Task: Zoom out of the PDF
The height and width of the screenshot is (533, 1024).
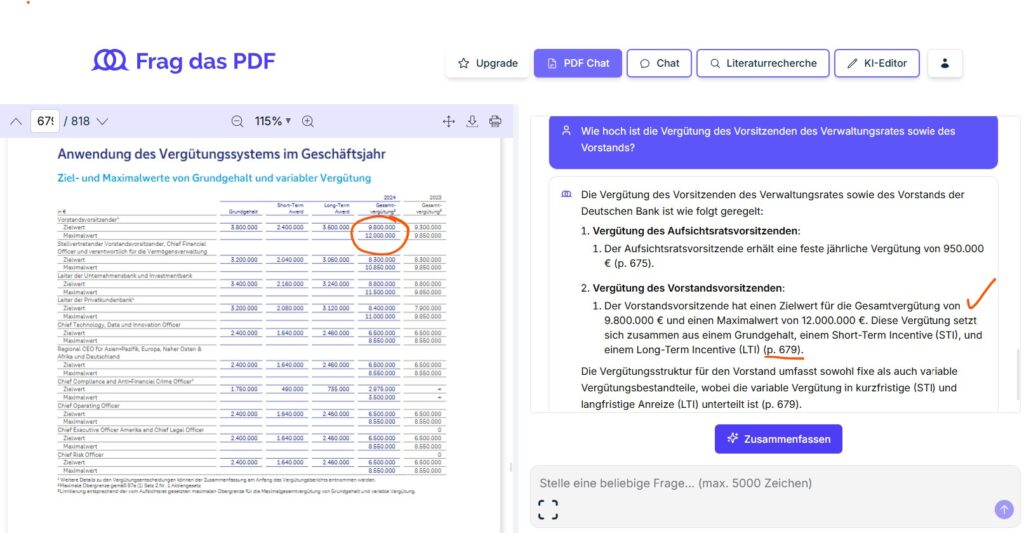Action: [237, 121]
